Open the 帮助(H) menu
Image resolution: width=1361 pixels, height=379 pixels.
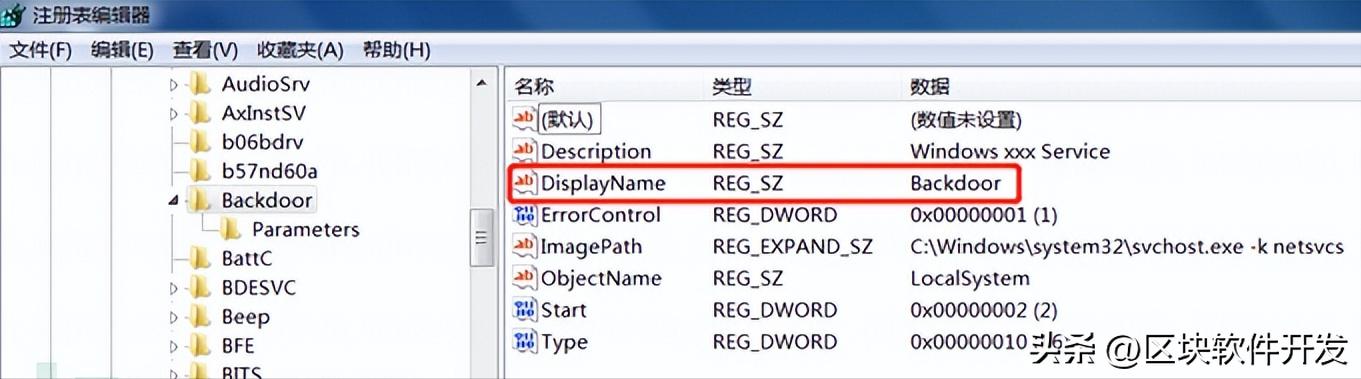coord(396,50)
